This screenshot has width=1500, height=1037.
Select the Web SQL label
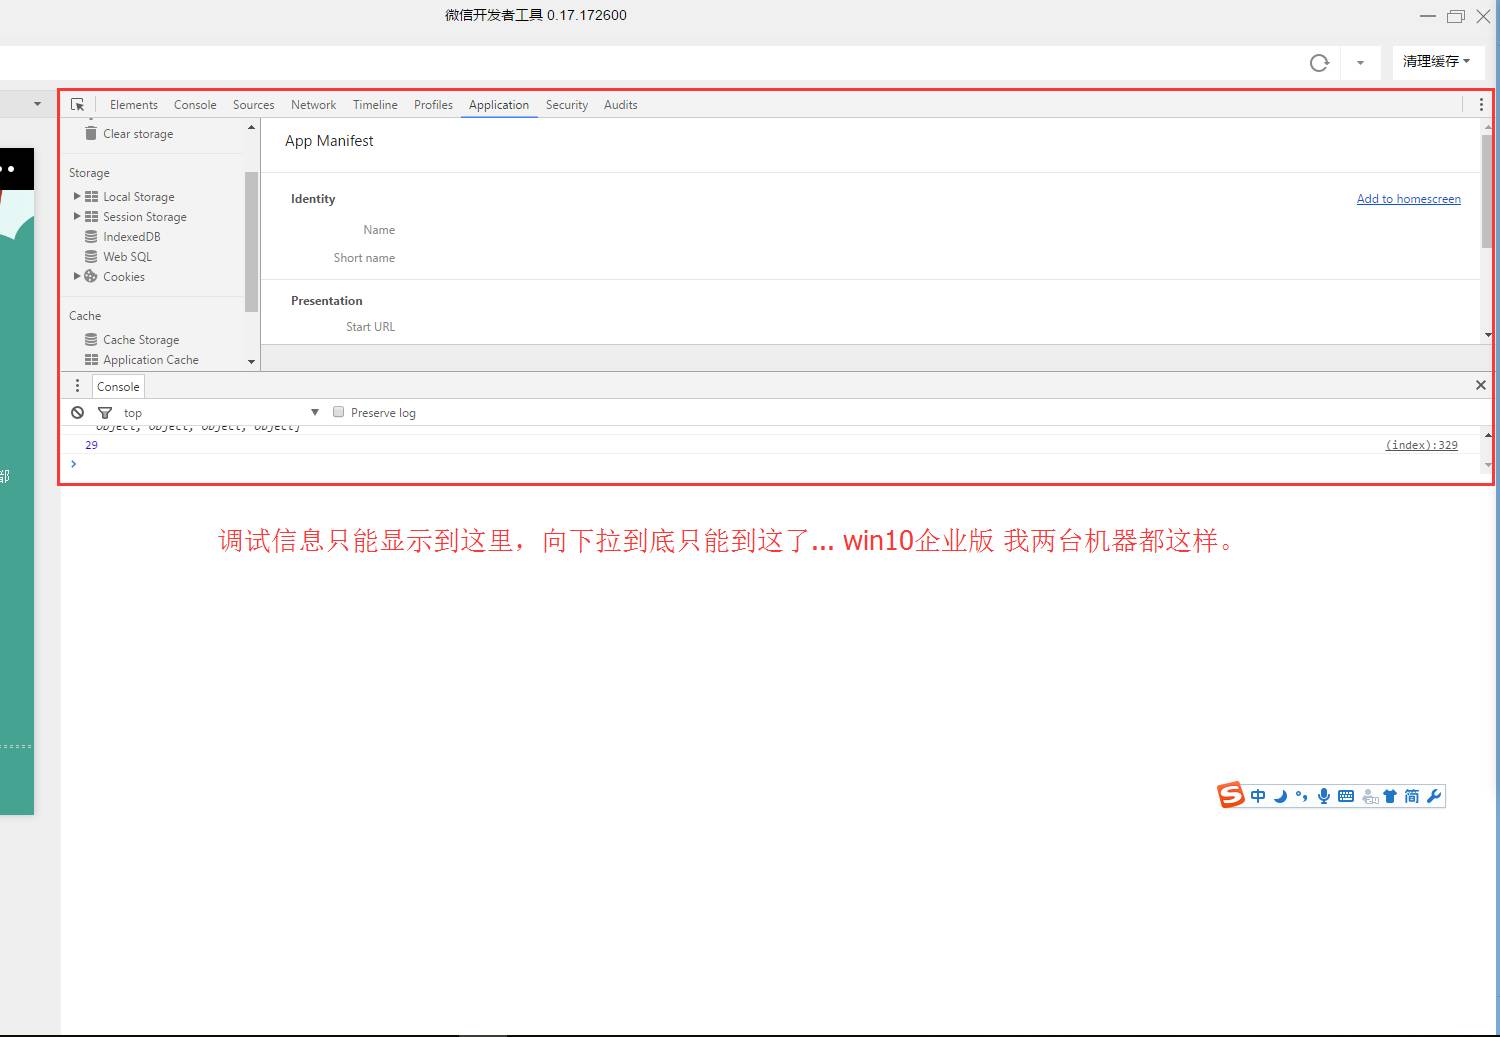tap(127, 256)
